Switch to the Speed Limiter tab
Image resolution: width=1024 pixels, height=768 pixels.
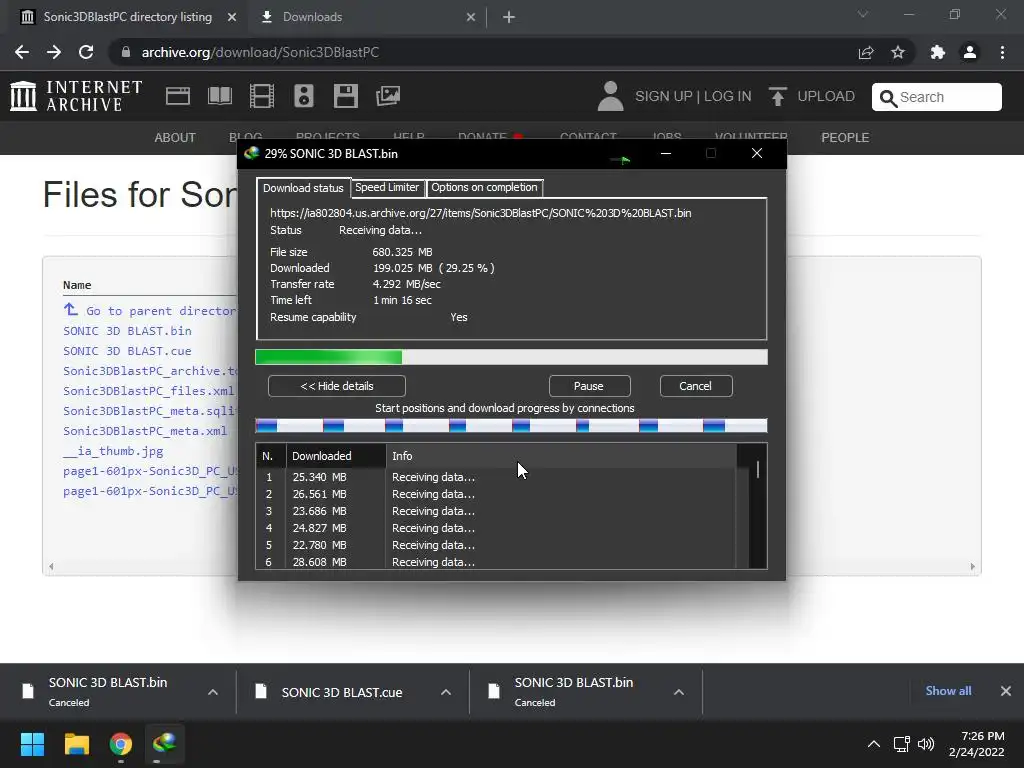coord(387,187)
